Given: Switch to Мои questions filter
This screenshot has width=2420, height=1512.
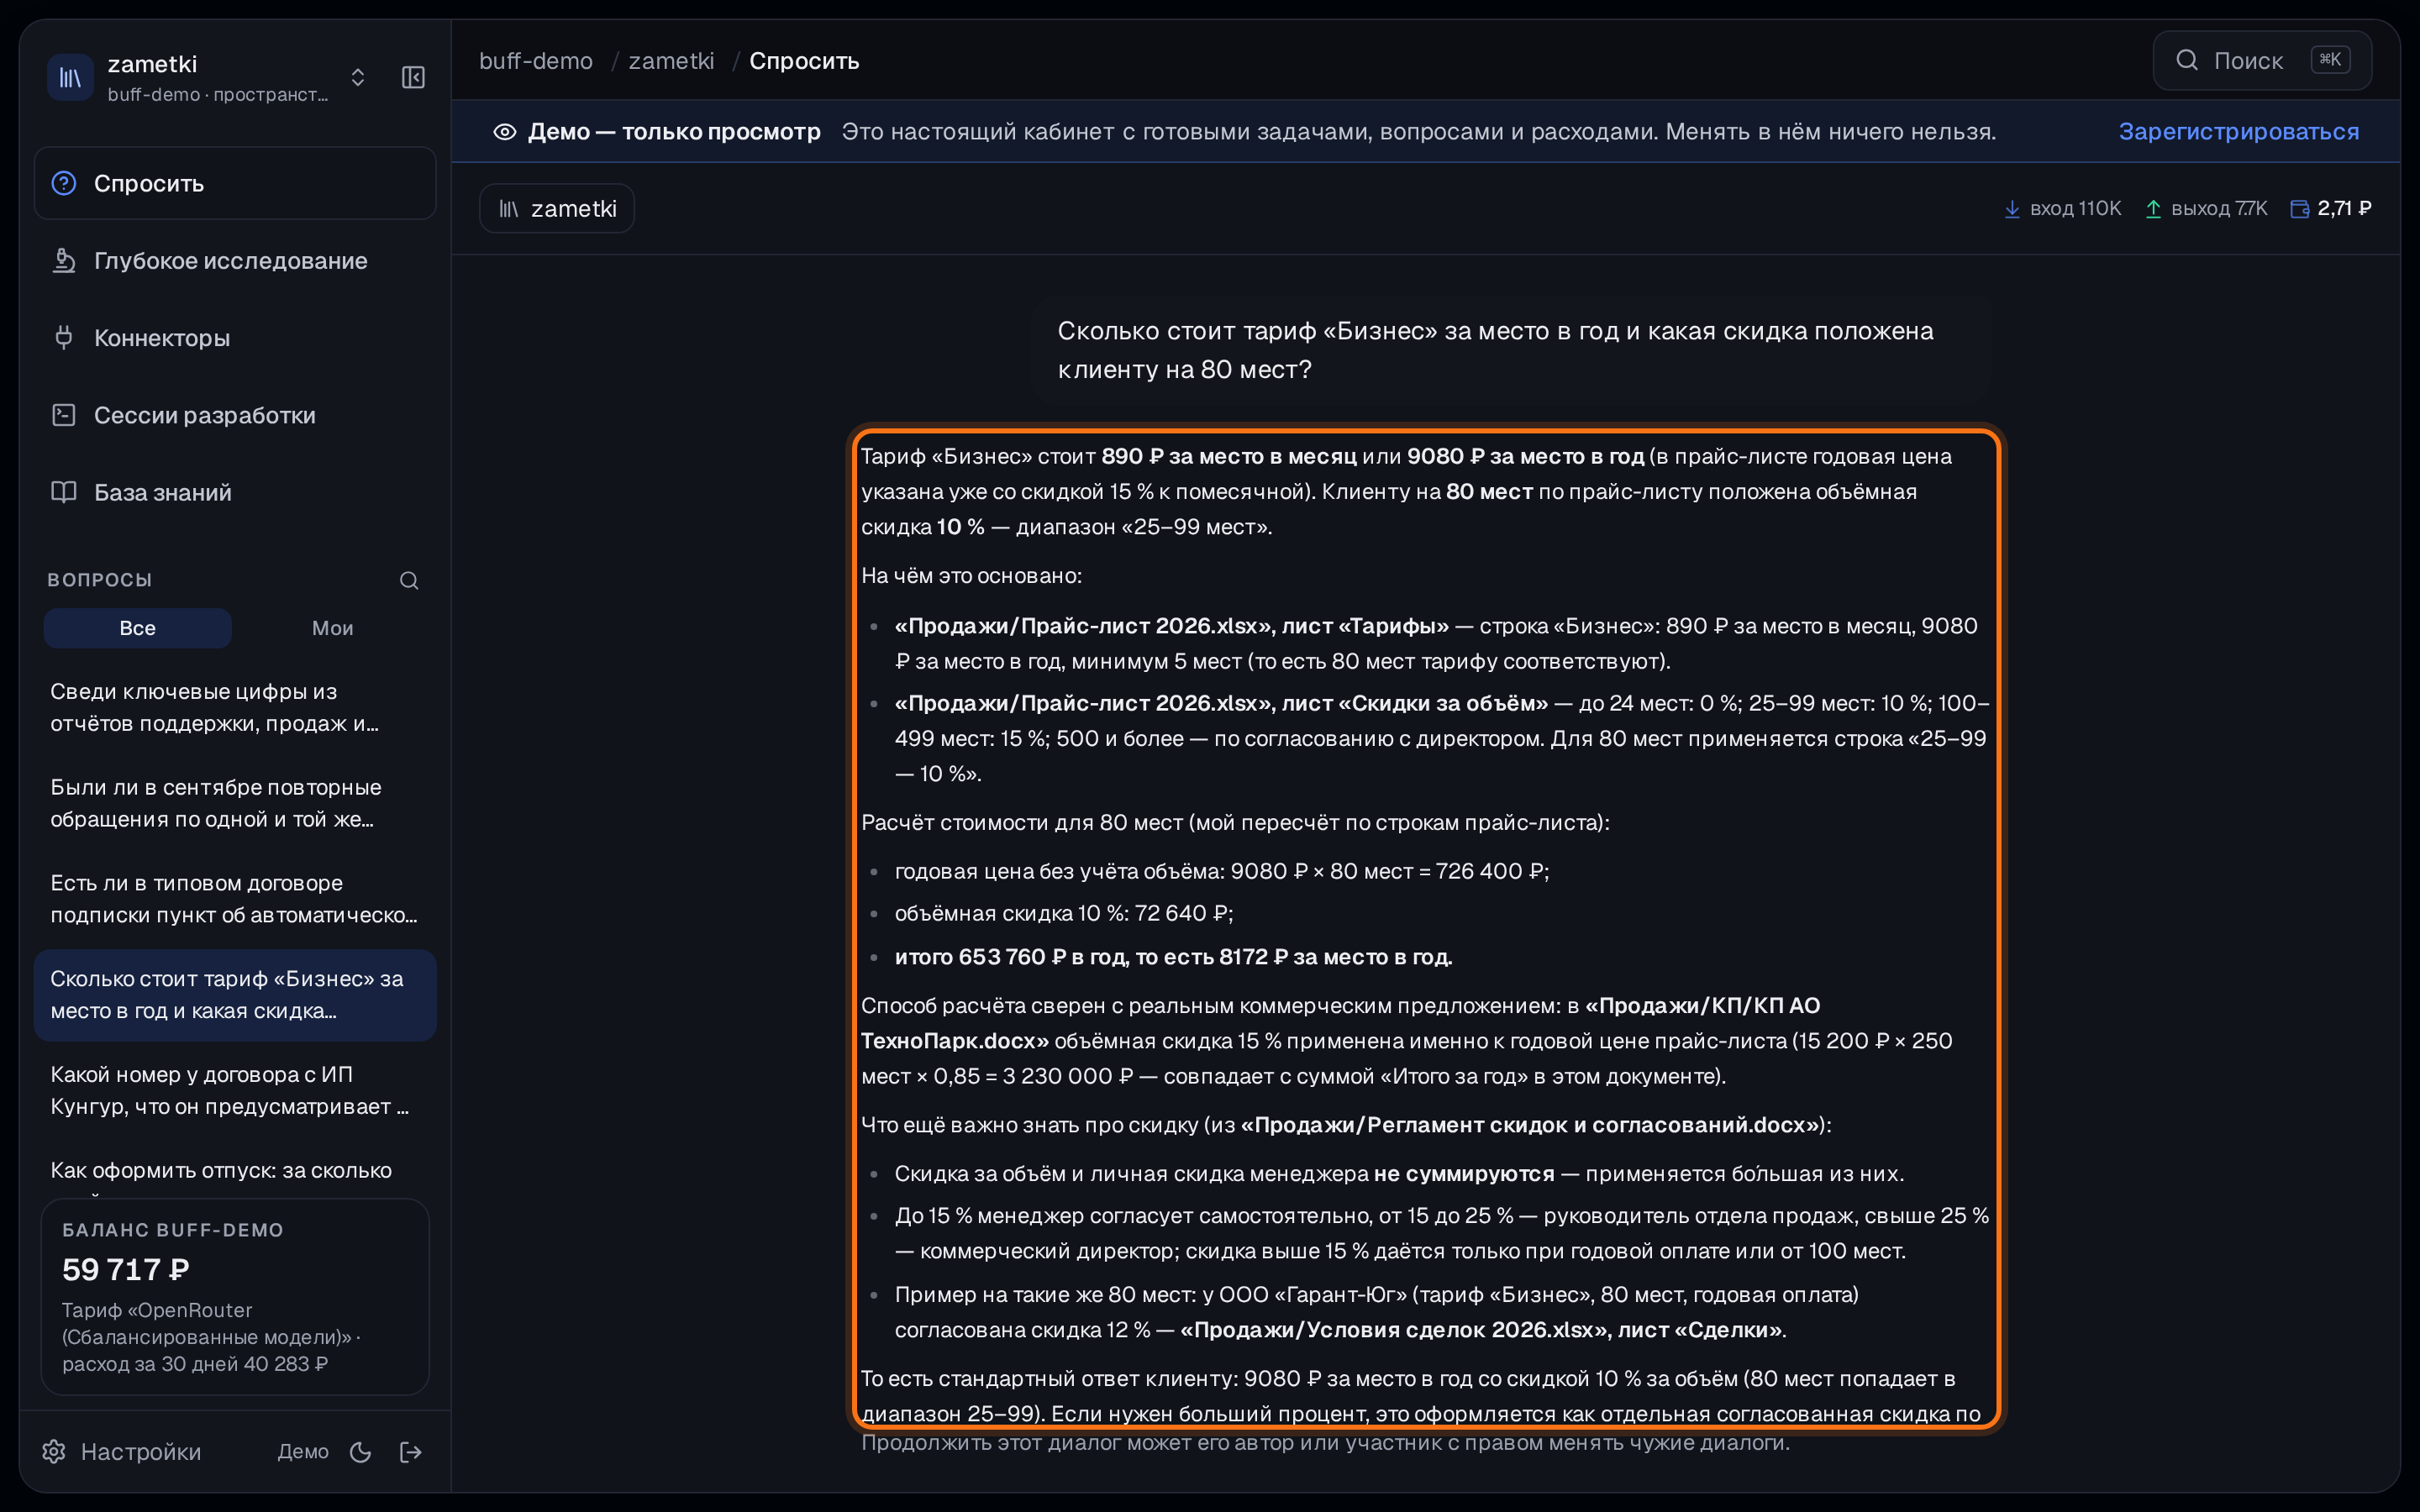Looking at the screenshot, I should pos(333,628).
